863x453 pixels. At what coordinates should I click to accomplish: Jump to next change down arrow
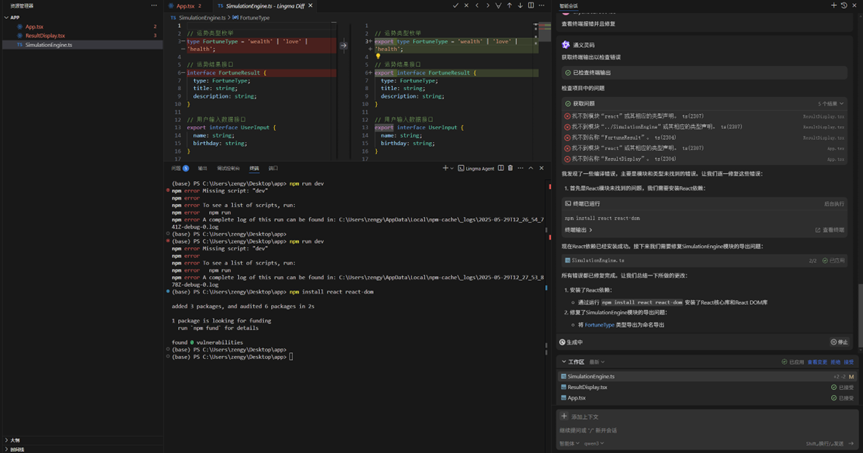[x=520, y=6]
